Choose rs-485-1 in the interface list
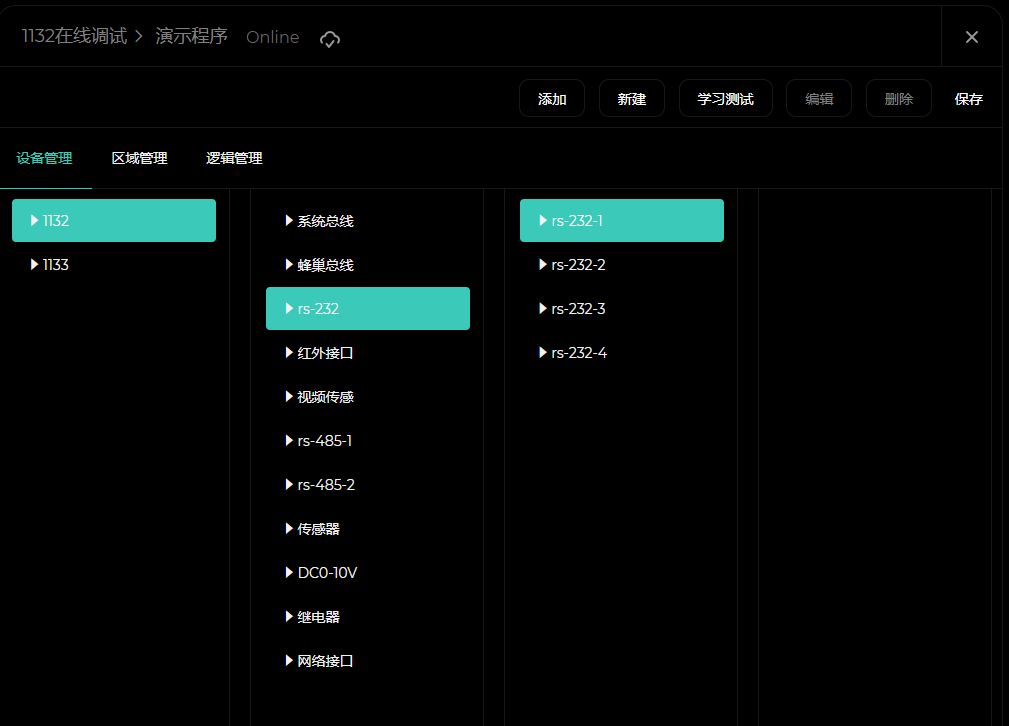 [x=324, y=441]
